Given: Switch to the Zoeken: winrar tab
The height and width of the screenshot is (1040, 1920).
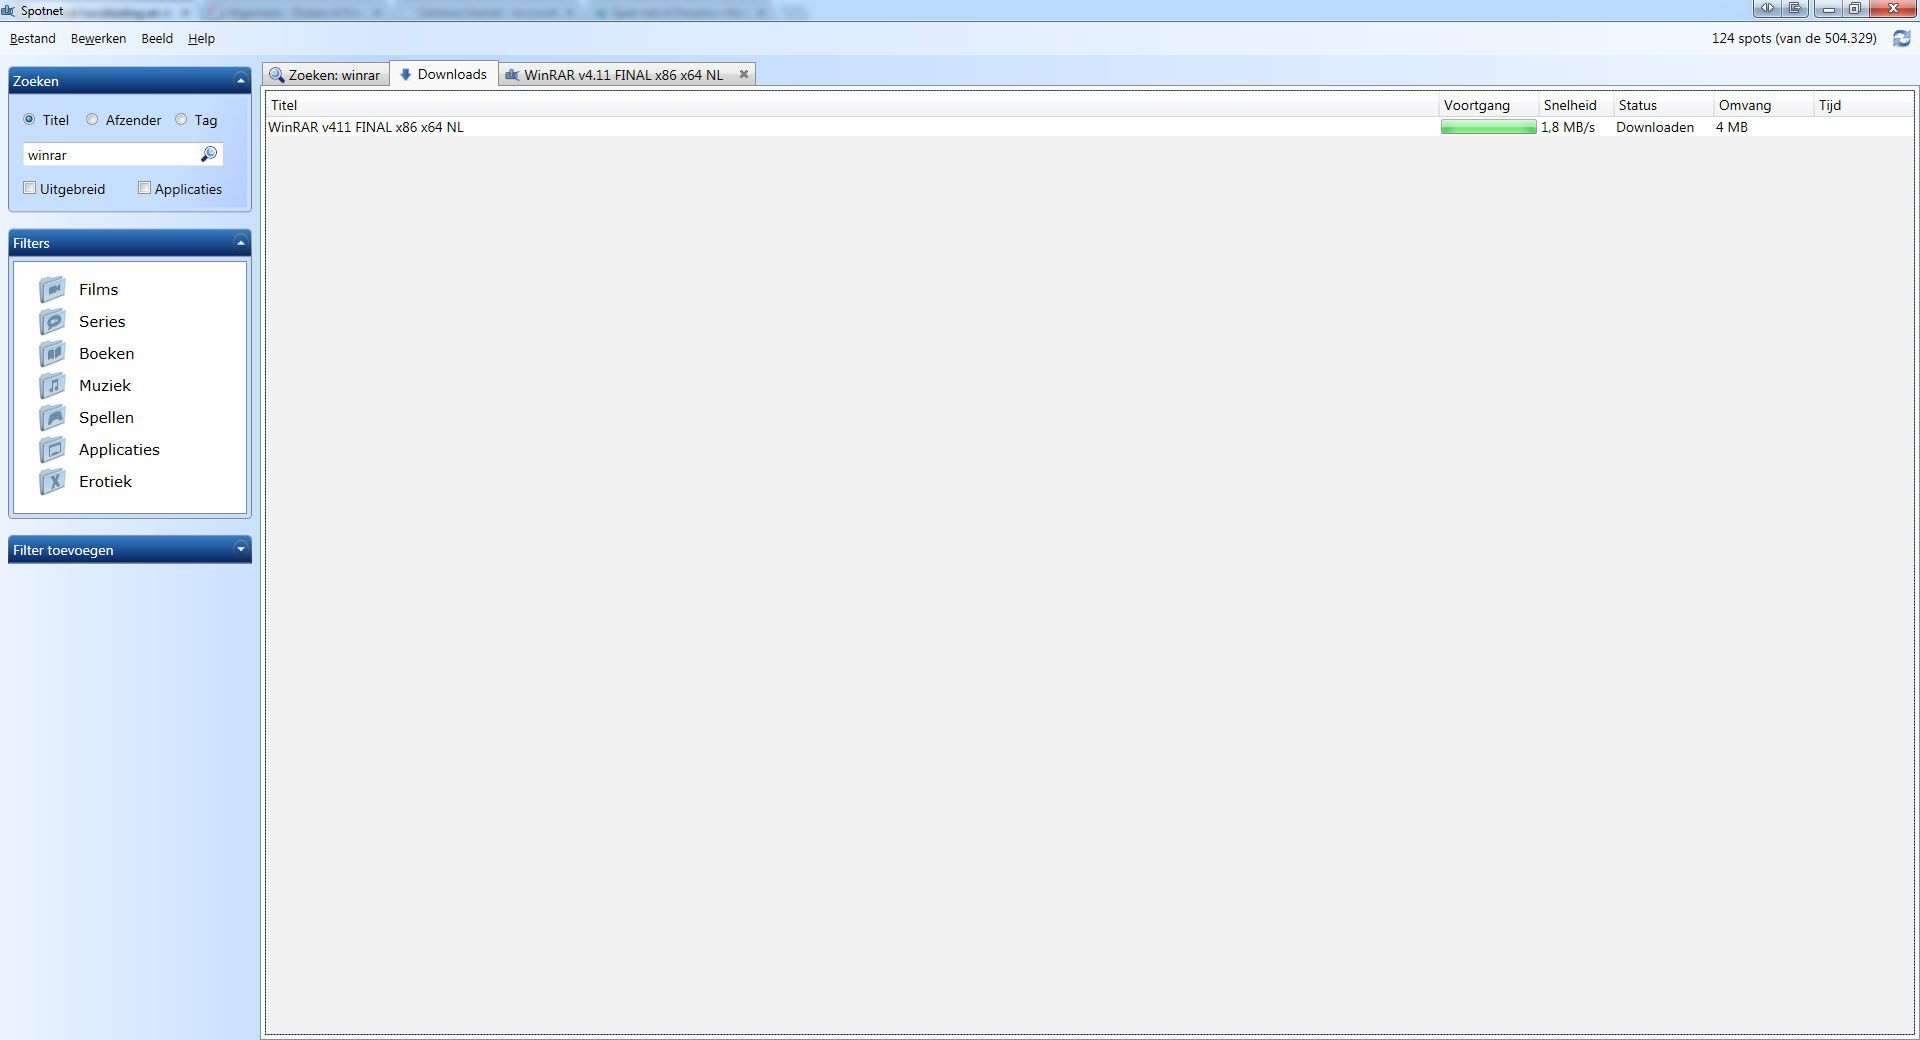Looking at the screenshot, I should click(x=325, y=74).
